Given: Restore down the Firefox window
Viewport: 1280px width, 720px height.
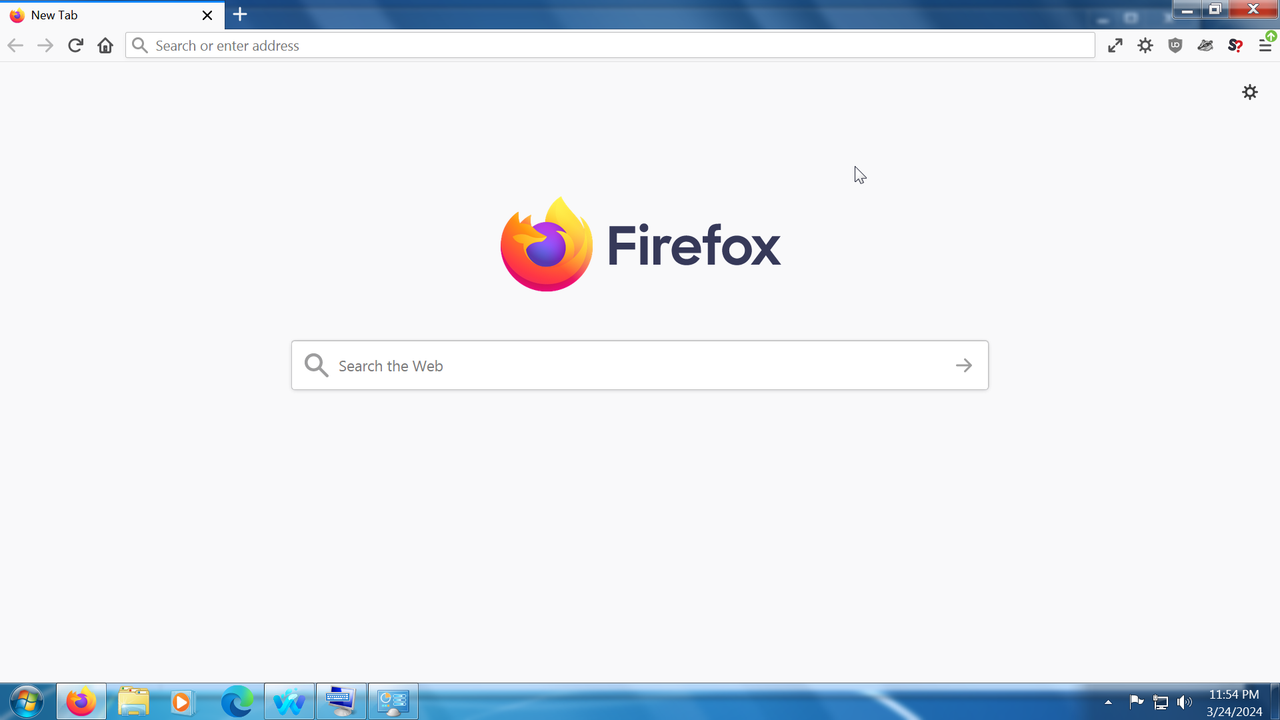Looking at the screenshot, I should 1215,9.
